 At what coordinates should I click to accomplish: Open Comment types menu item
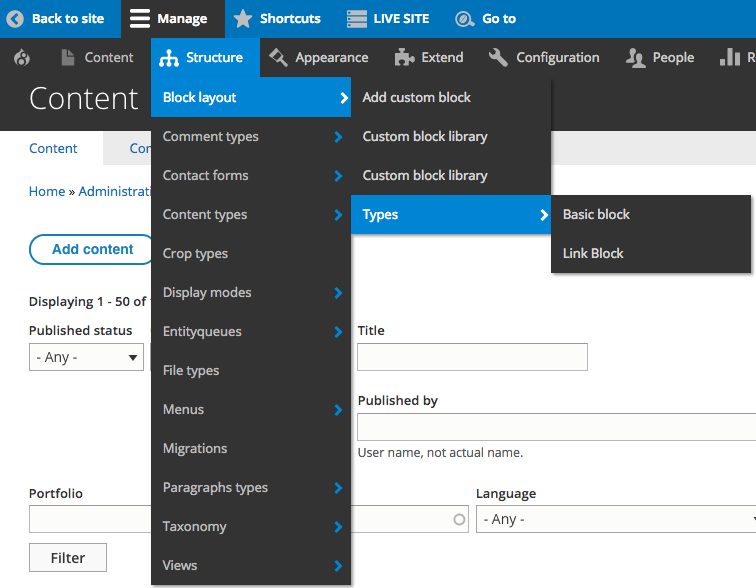coord(251,136)
